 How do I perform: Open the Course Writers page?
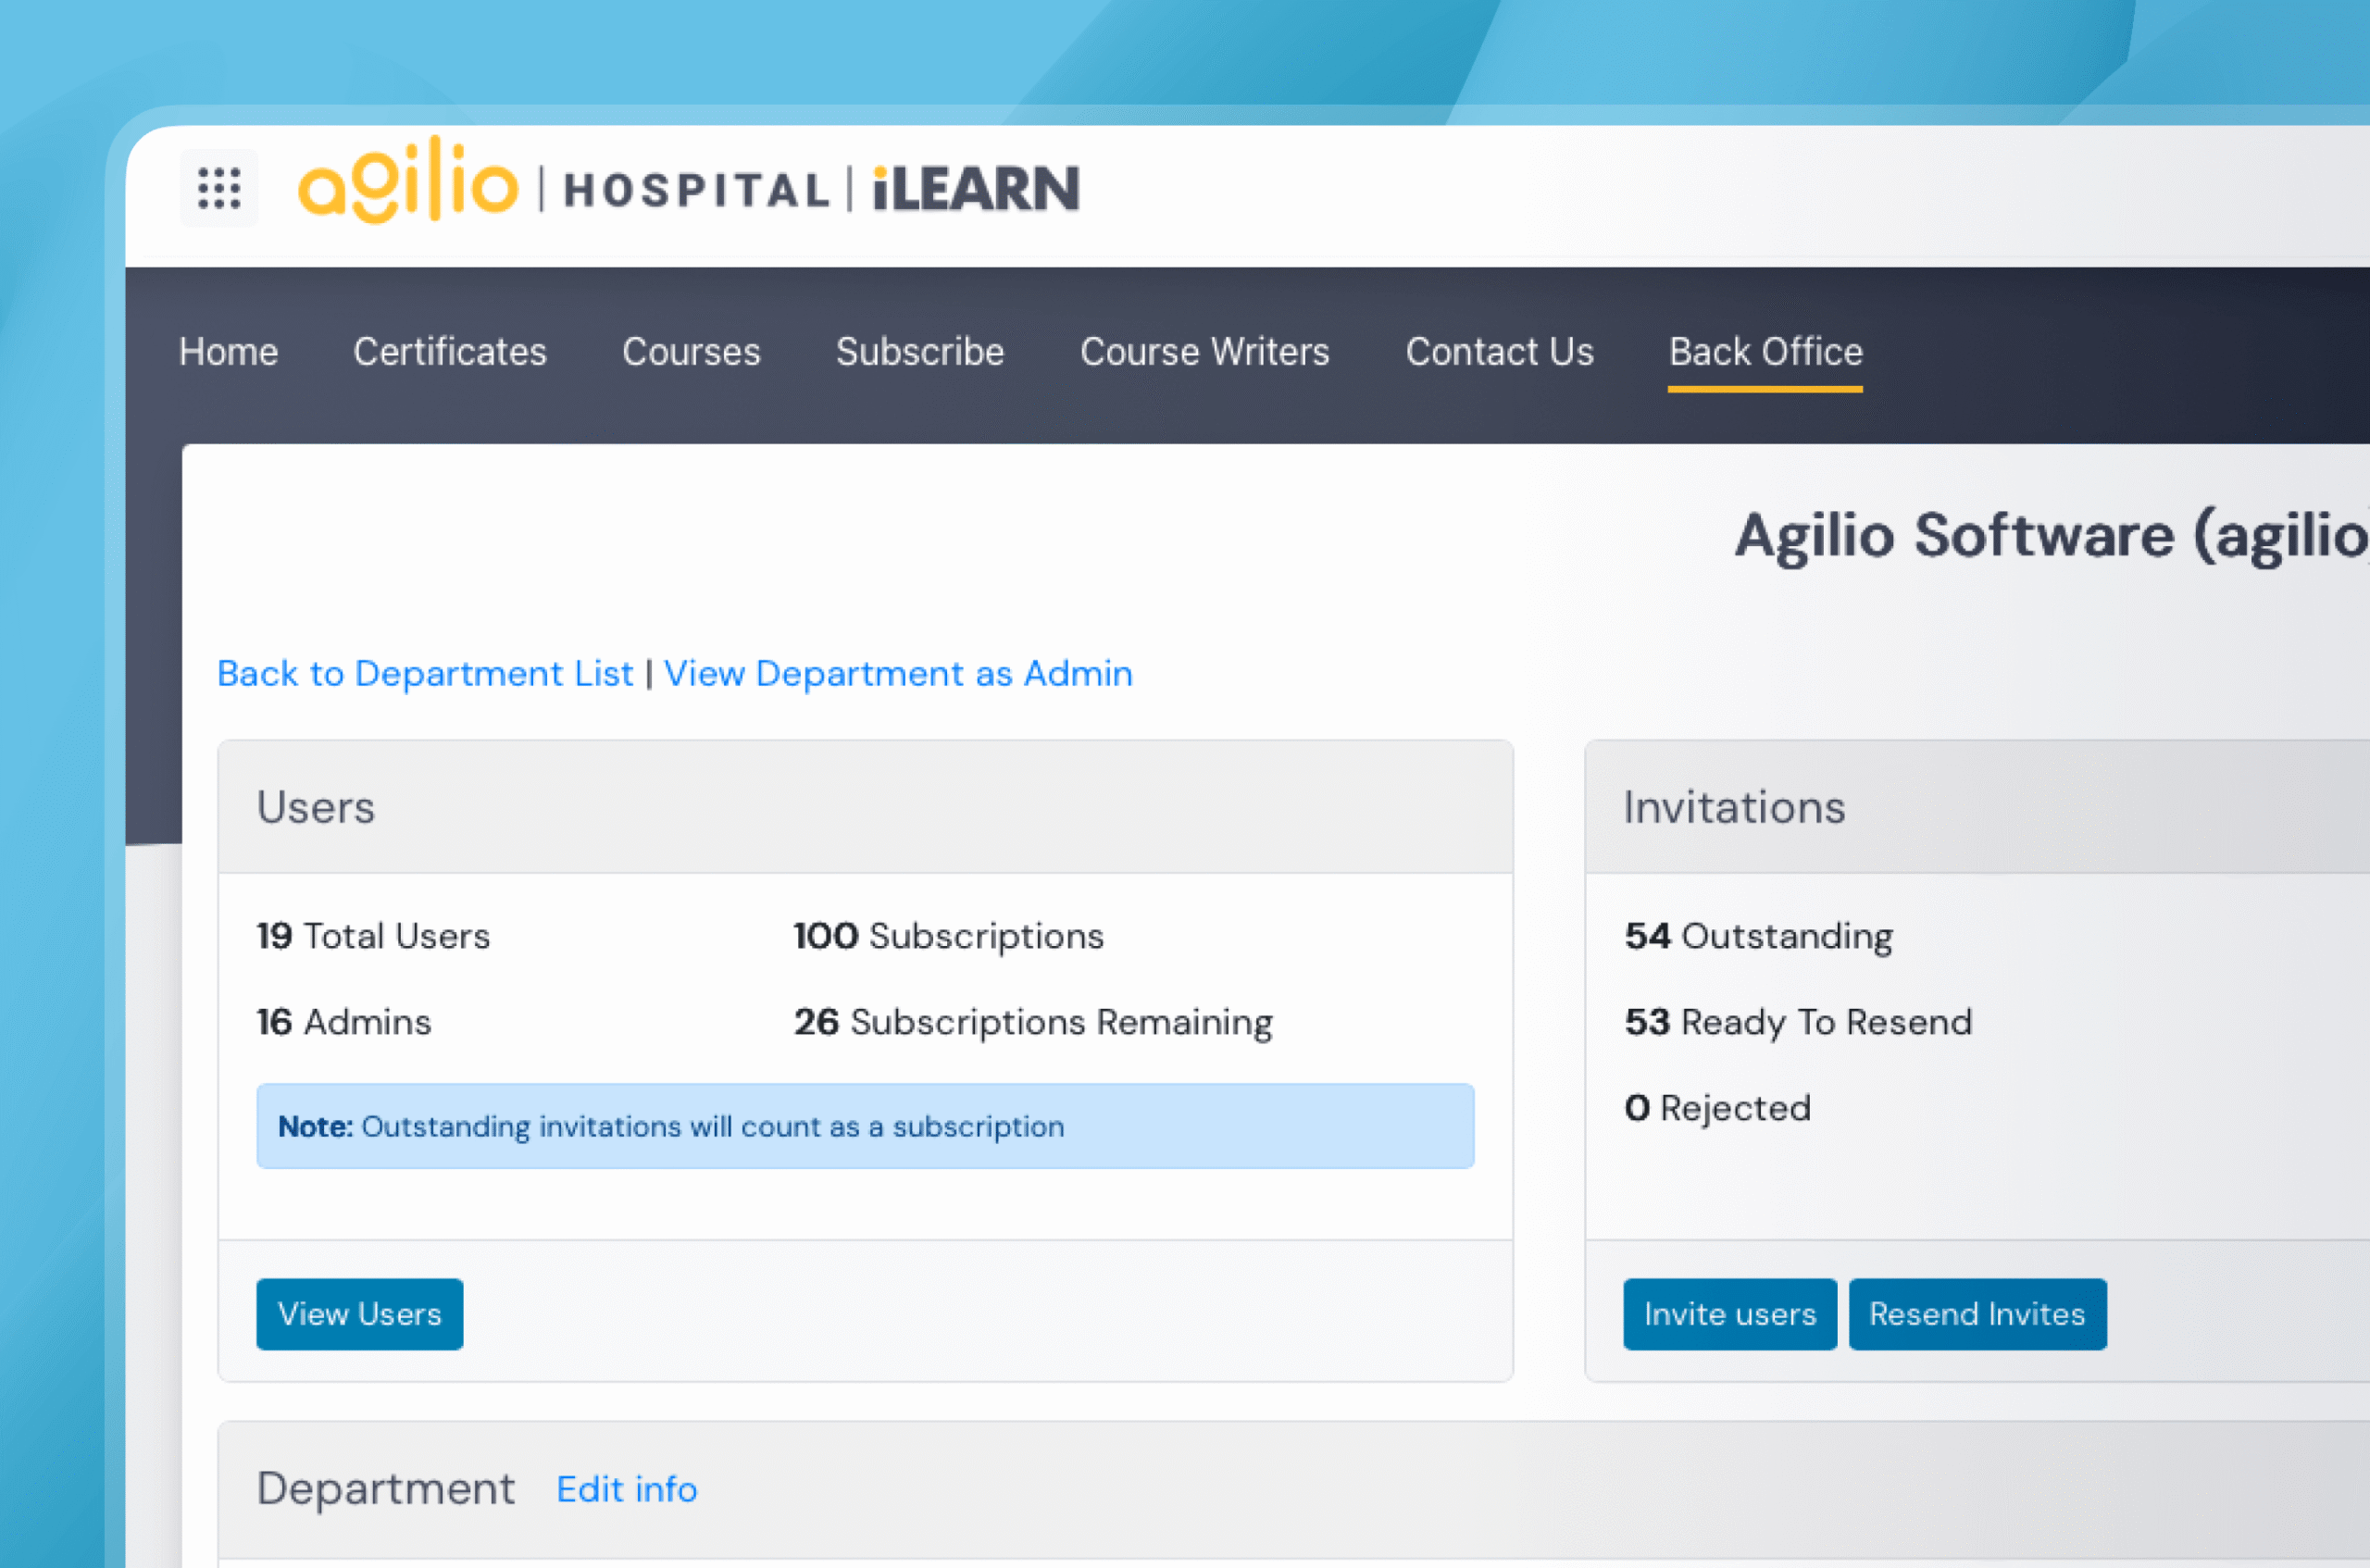1205,352
